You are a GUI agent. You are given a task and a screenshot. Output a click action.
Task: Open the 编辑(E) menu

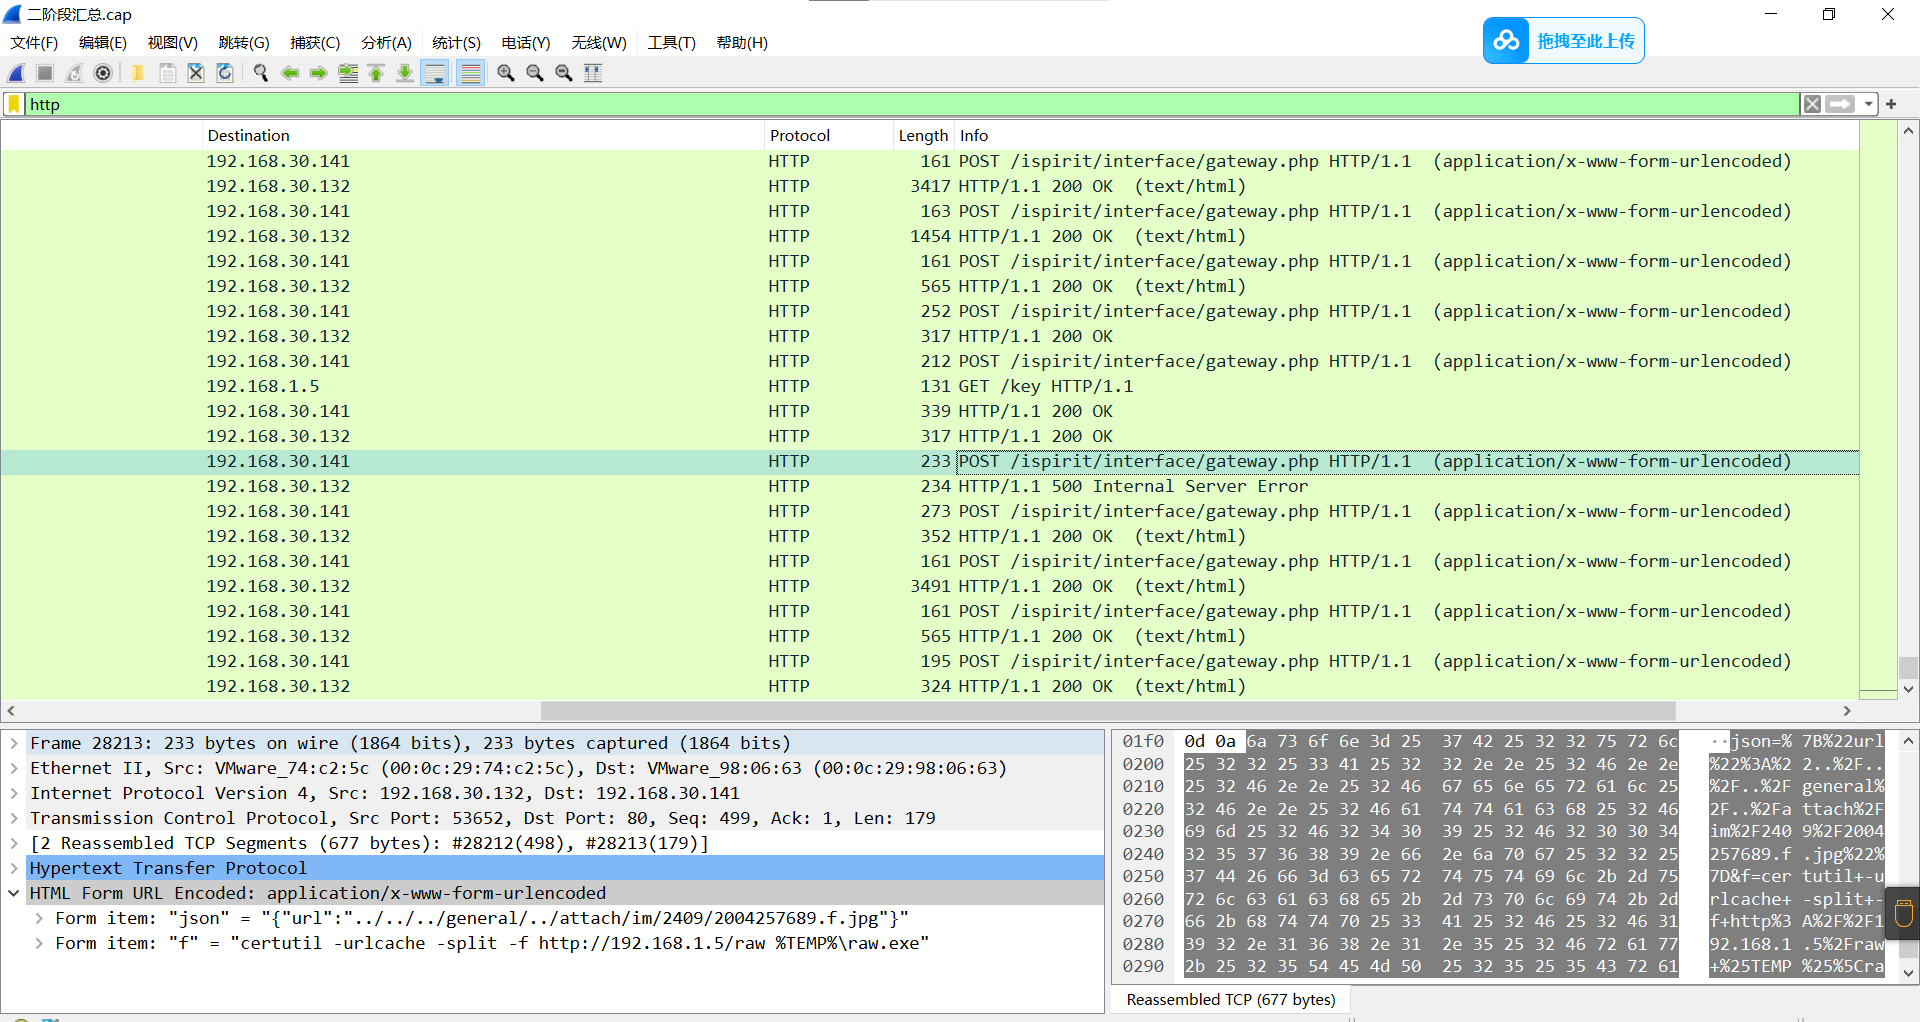tap(103, 42)
